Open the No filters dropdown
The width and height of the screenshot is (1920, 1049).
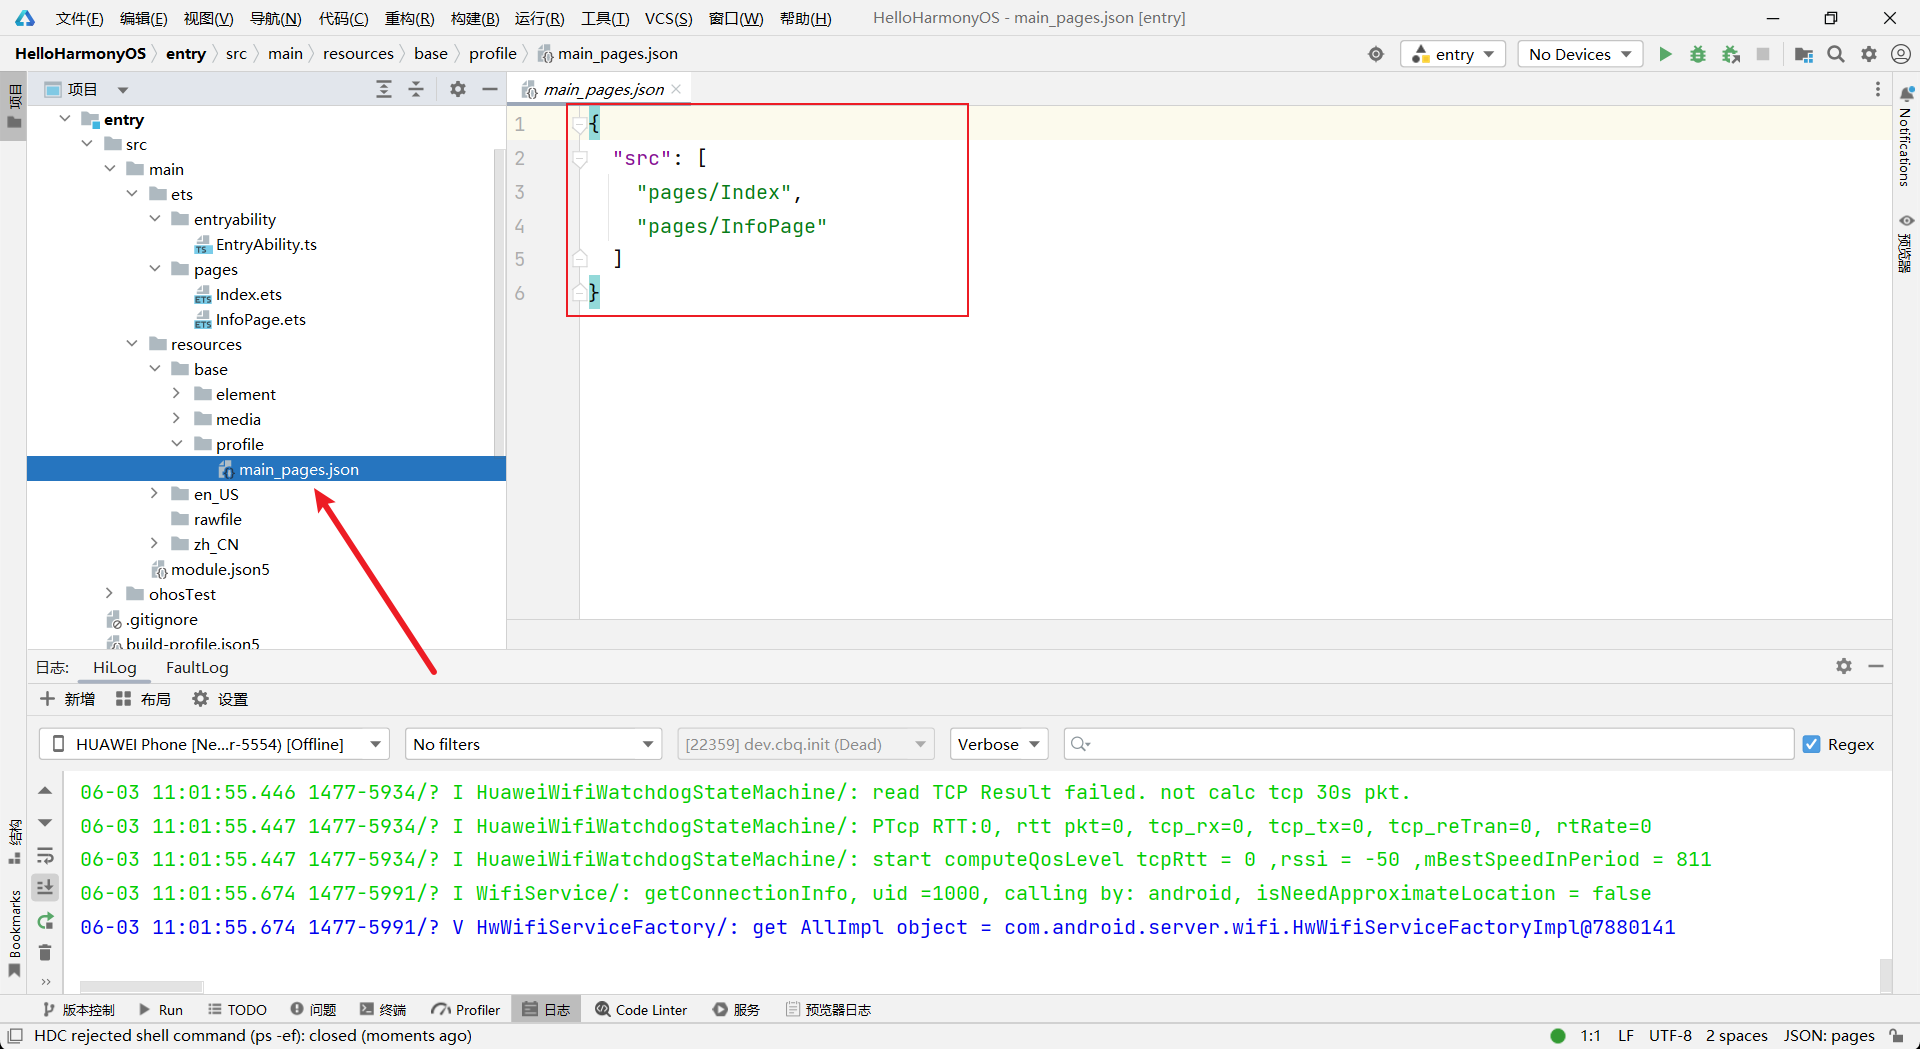point(534,744)
